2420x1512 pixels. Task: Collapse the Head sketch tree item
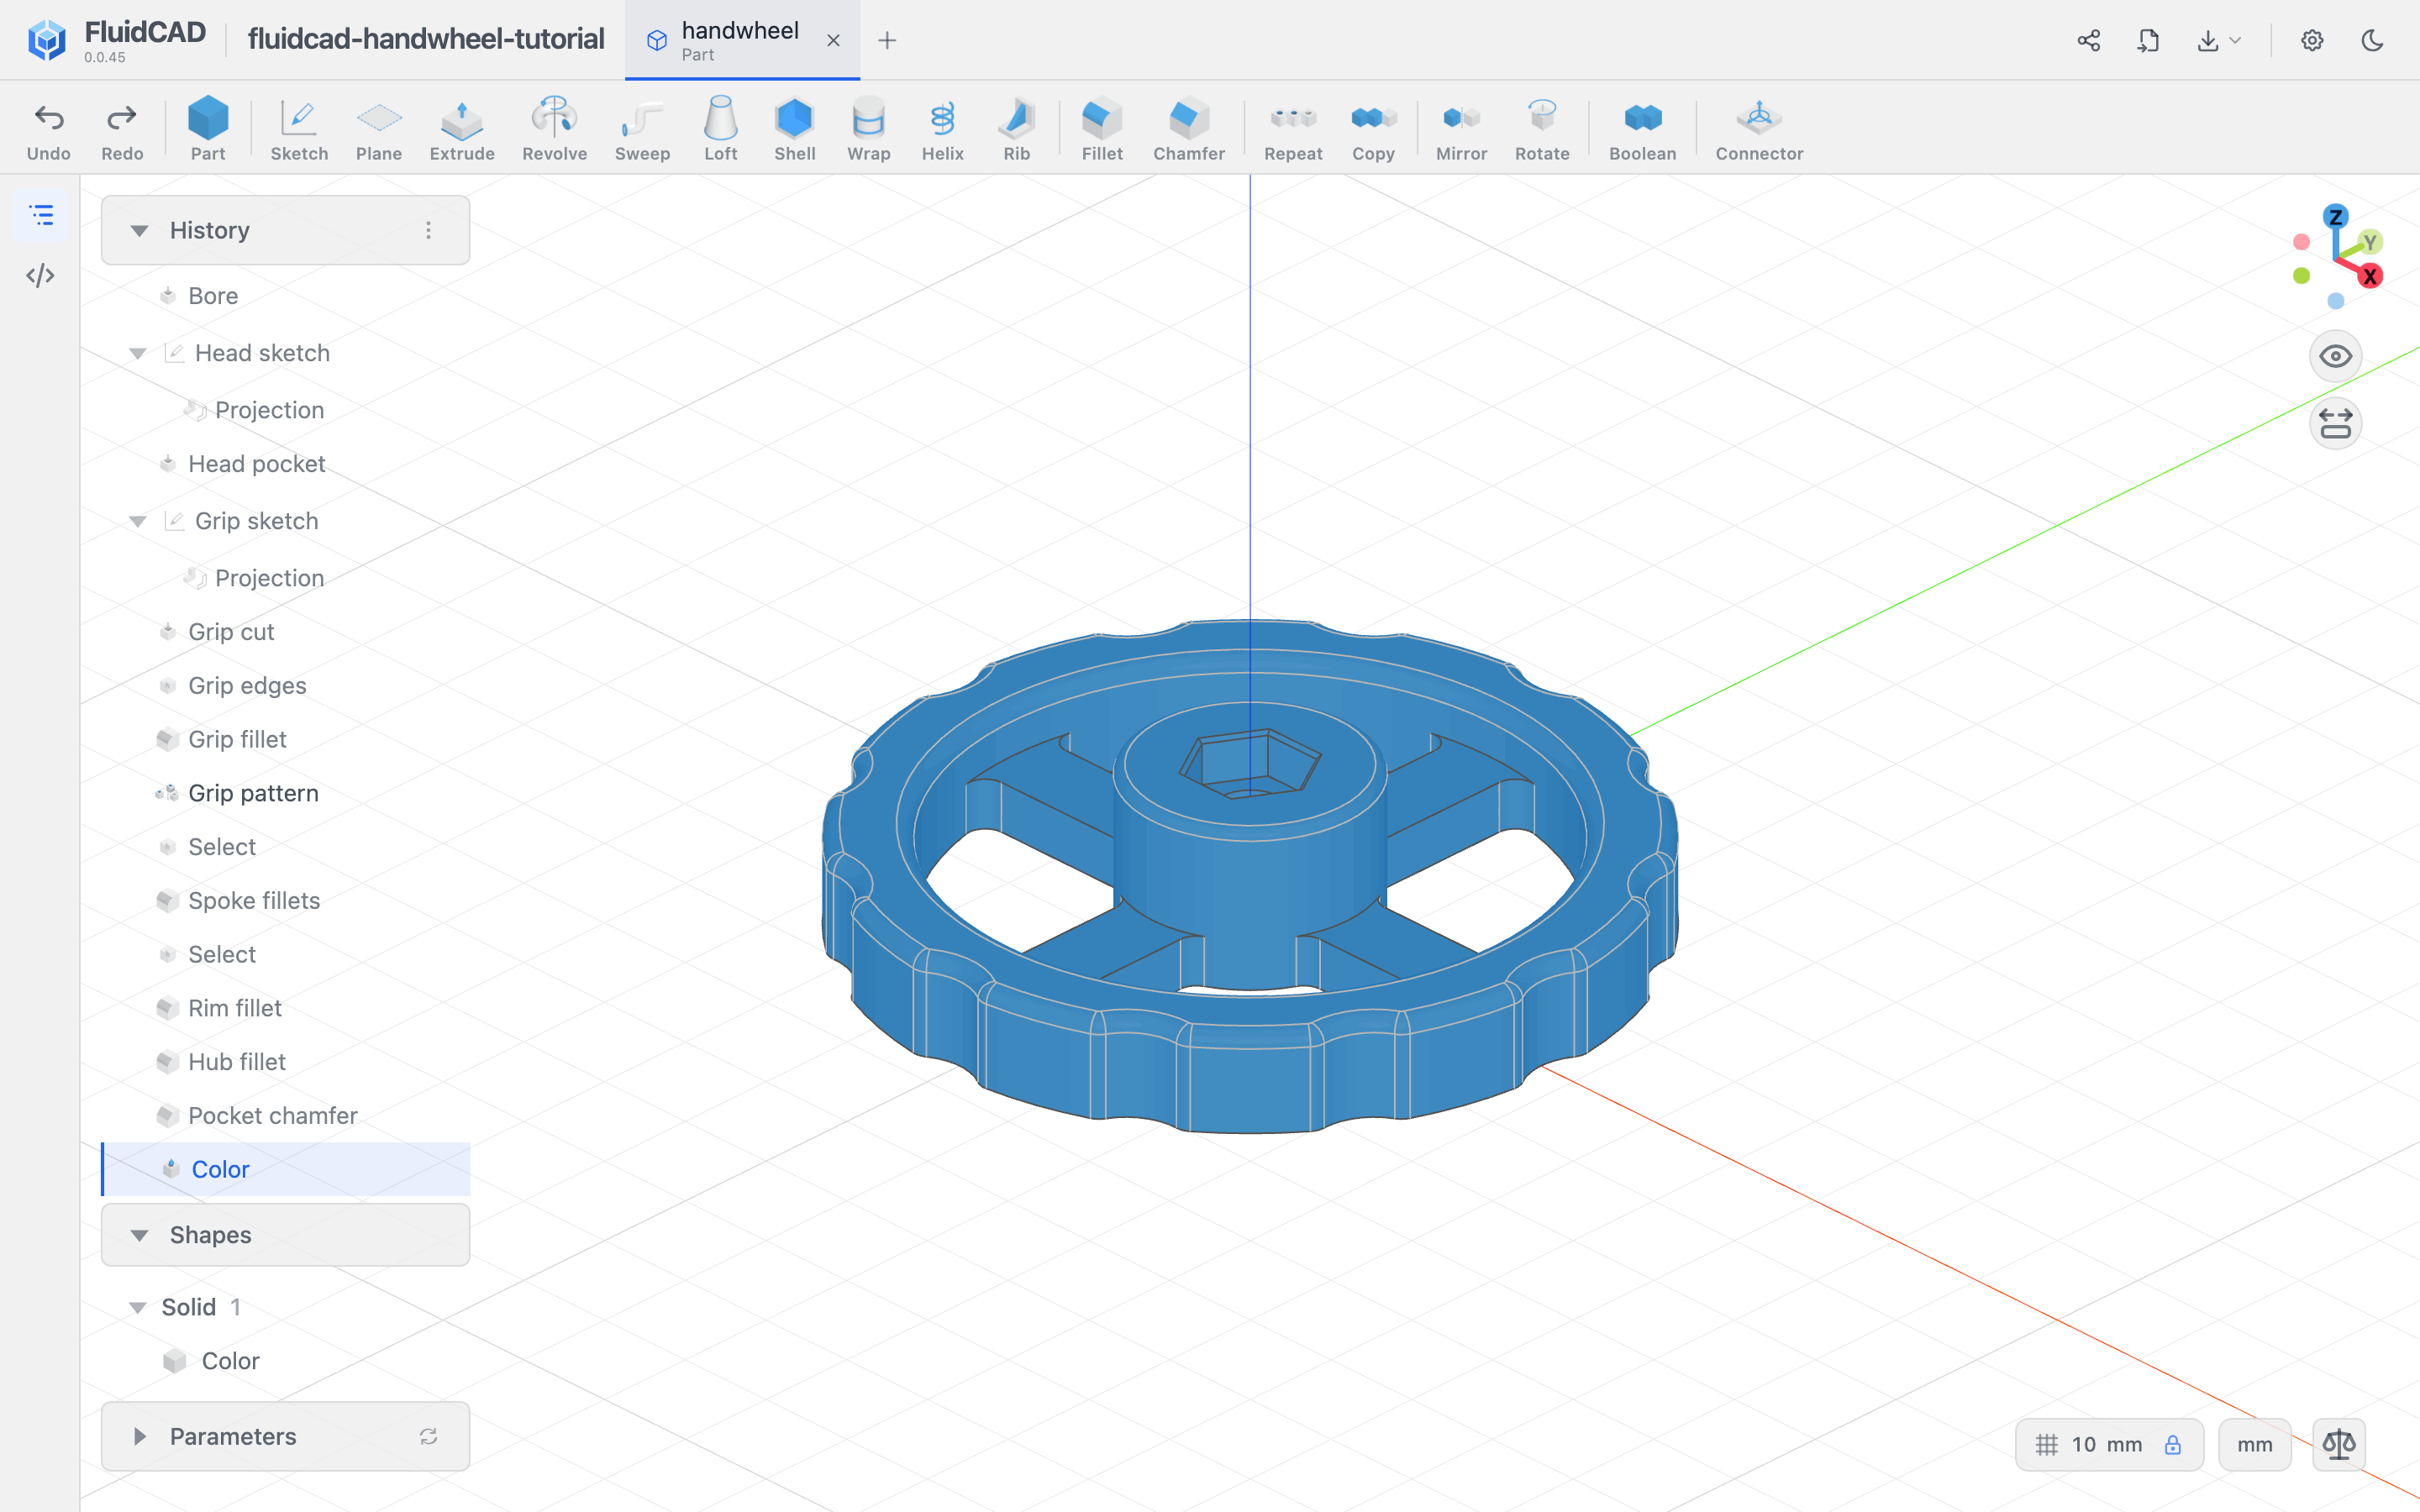pyautogui.click(x=138, y=353)
